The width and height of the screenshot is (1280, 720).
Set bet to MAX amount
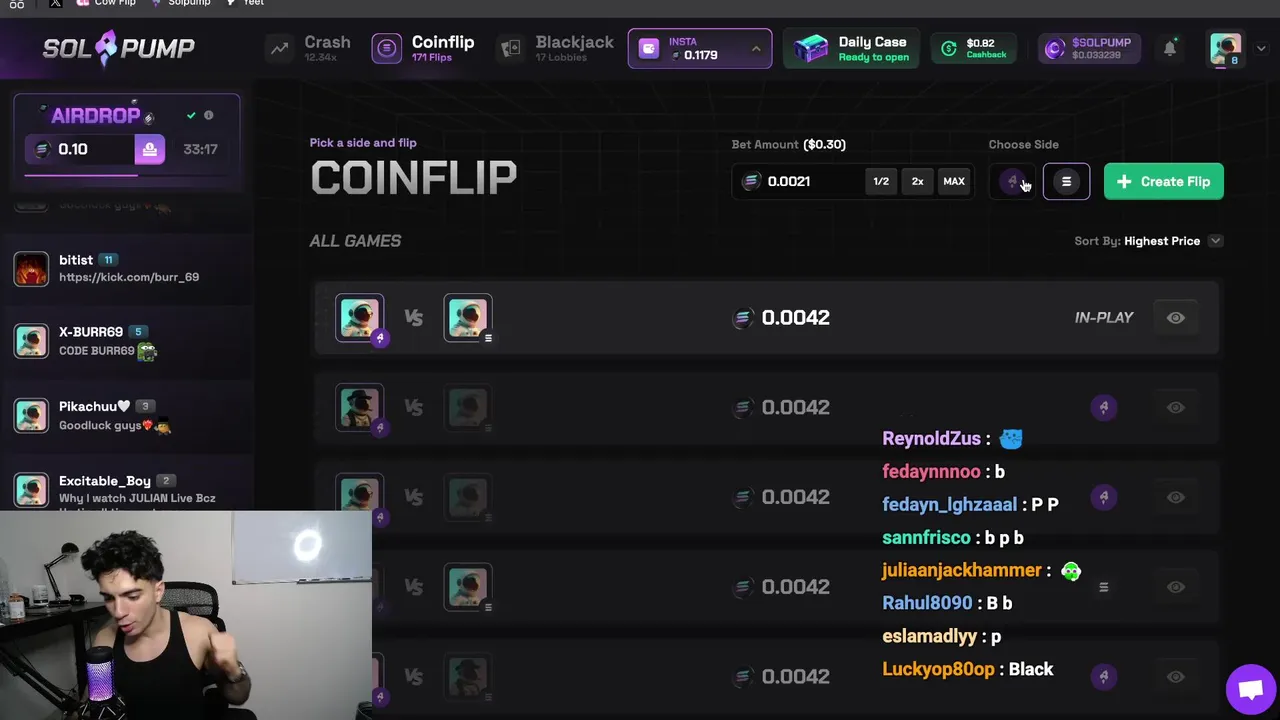(953, 181)
